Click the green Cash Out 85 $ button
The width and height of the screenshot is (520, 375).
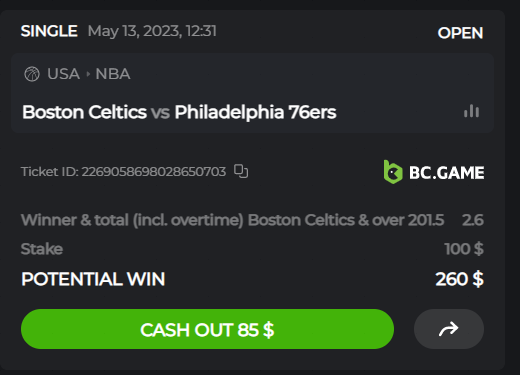[207, 329]
